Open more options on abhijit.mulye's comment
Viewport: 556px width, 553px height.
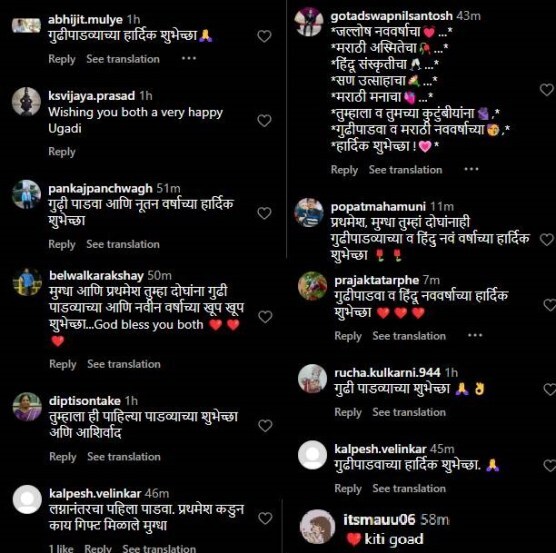pos(189,58)
